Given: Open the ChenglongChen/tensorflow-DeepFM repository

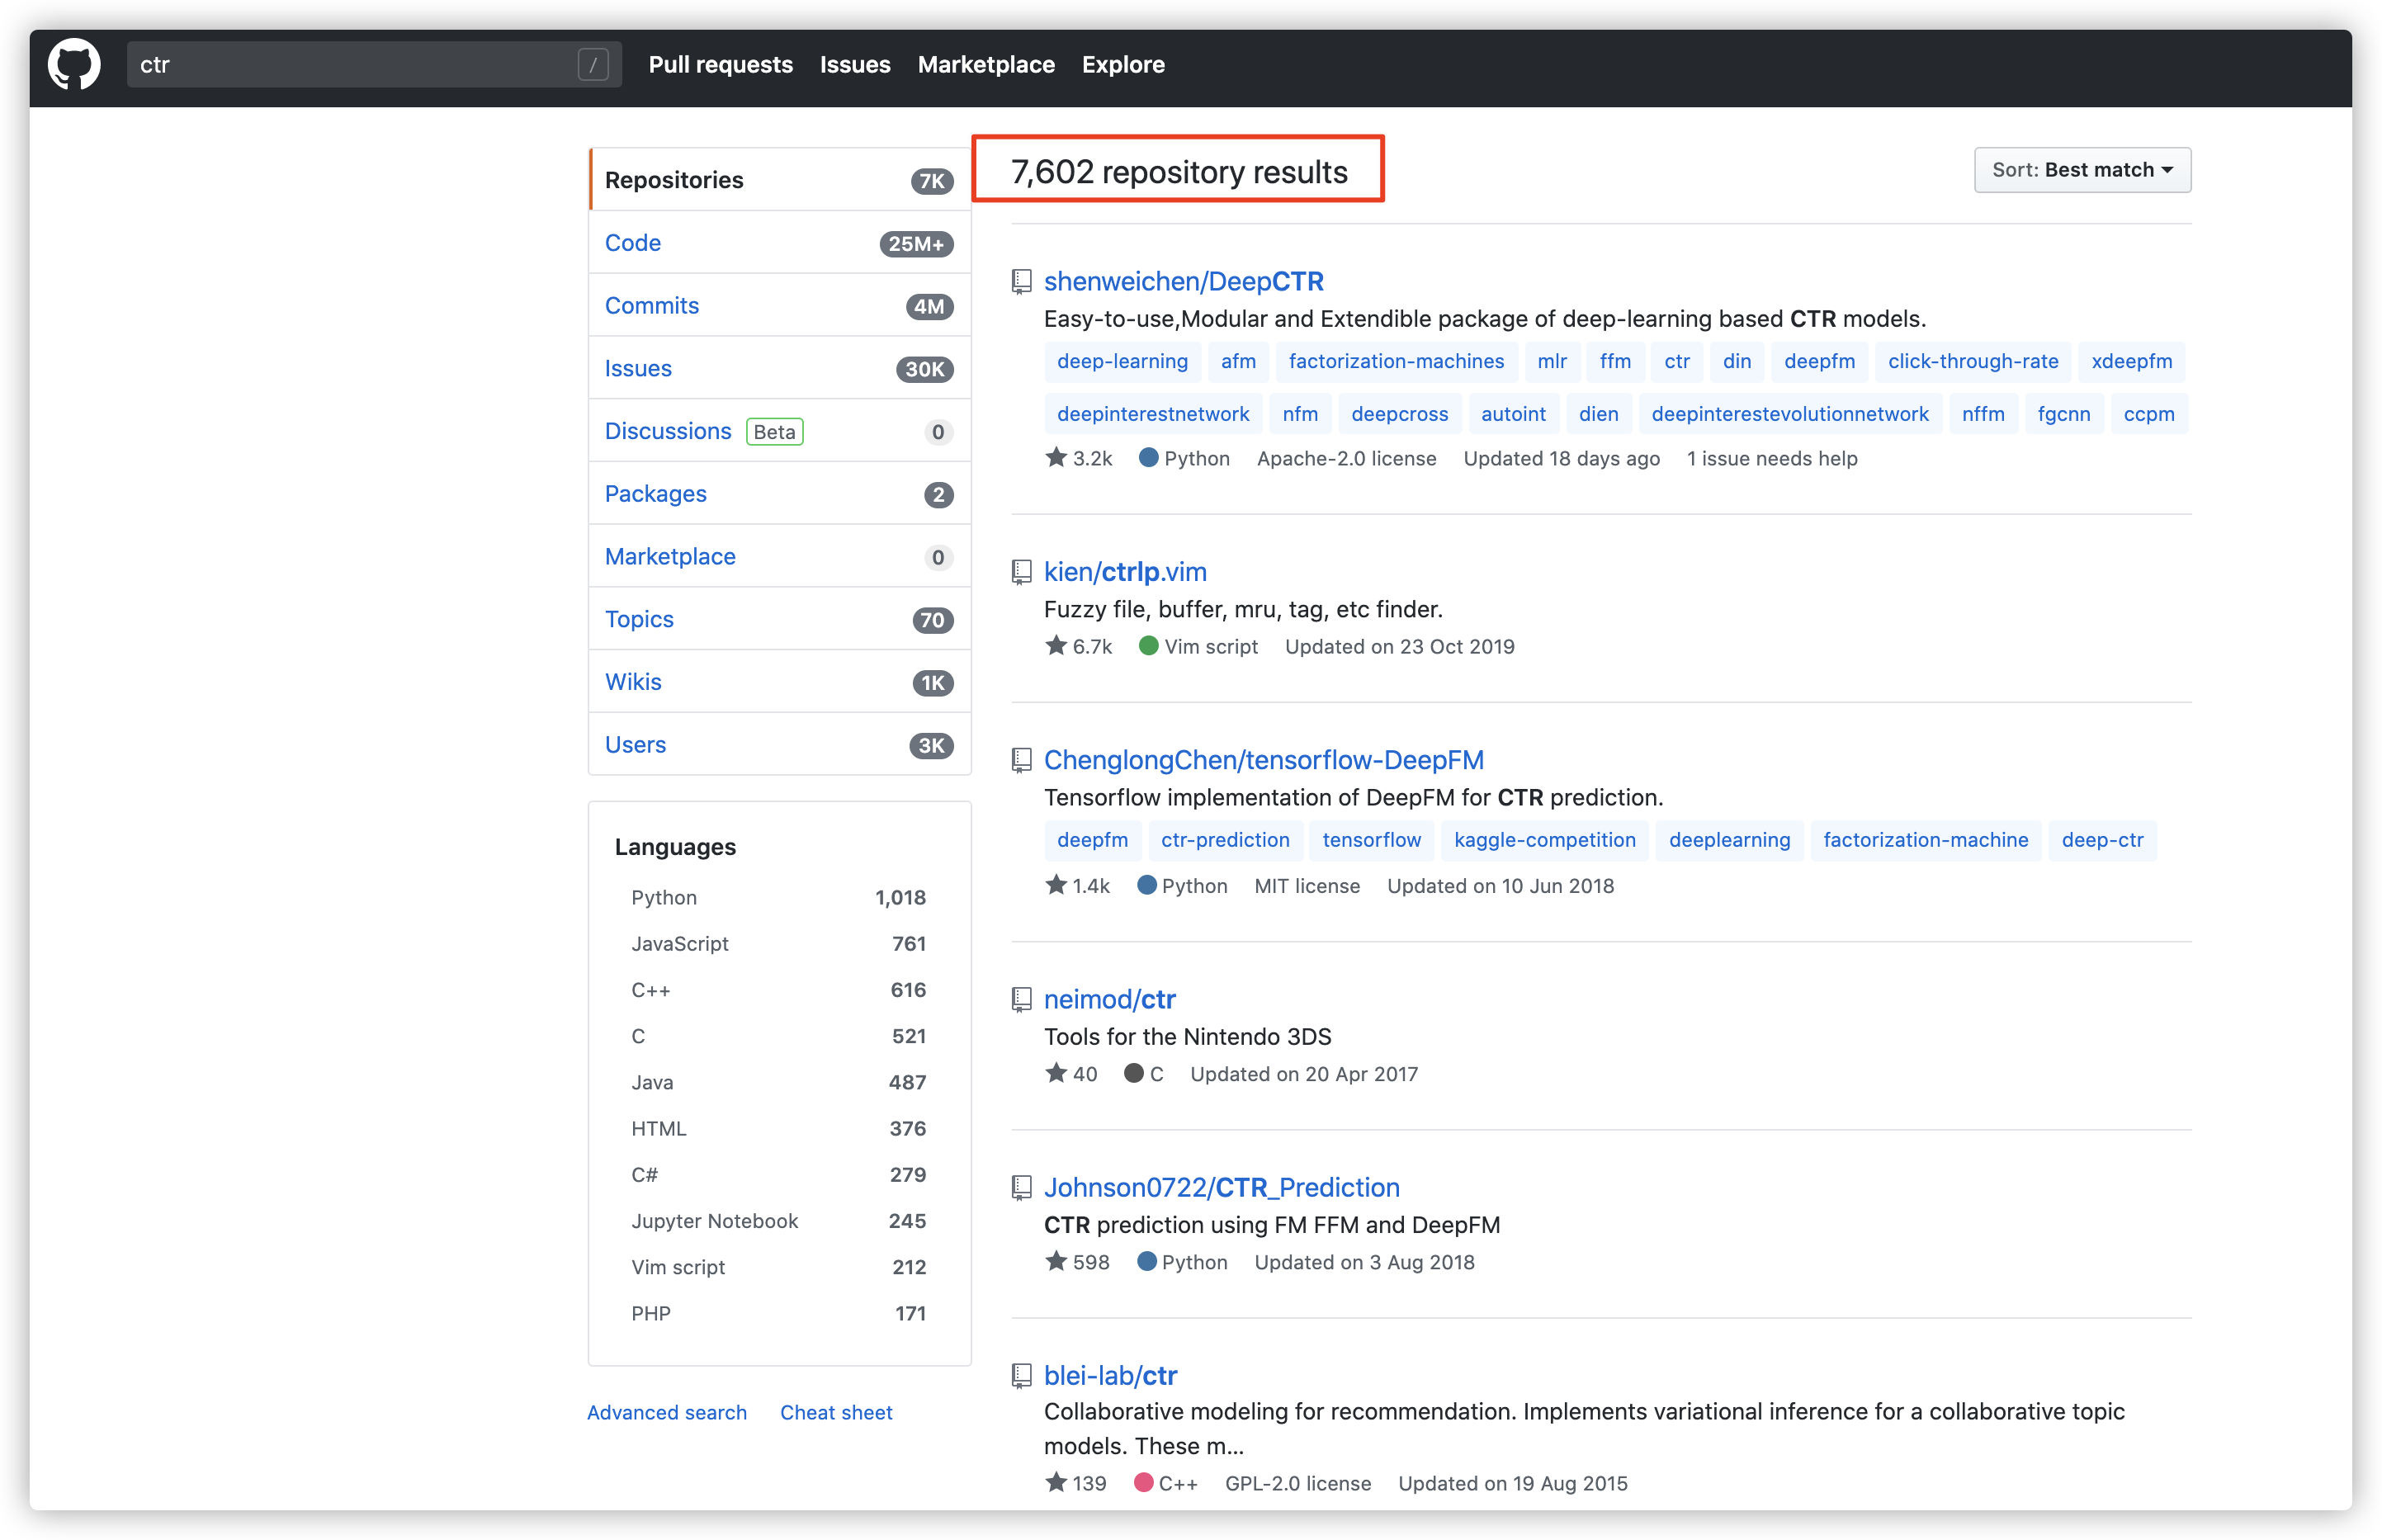Looking at the screenshot, I should tap(1264, 760).
